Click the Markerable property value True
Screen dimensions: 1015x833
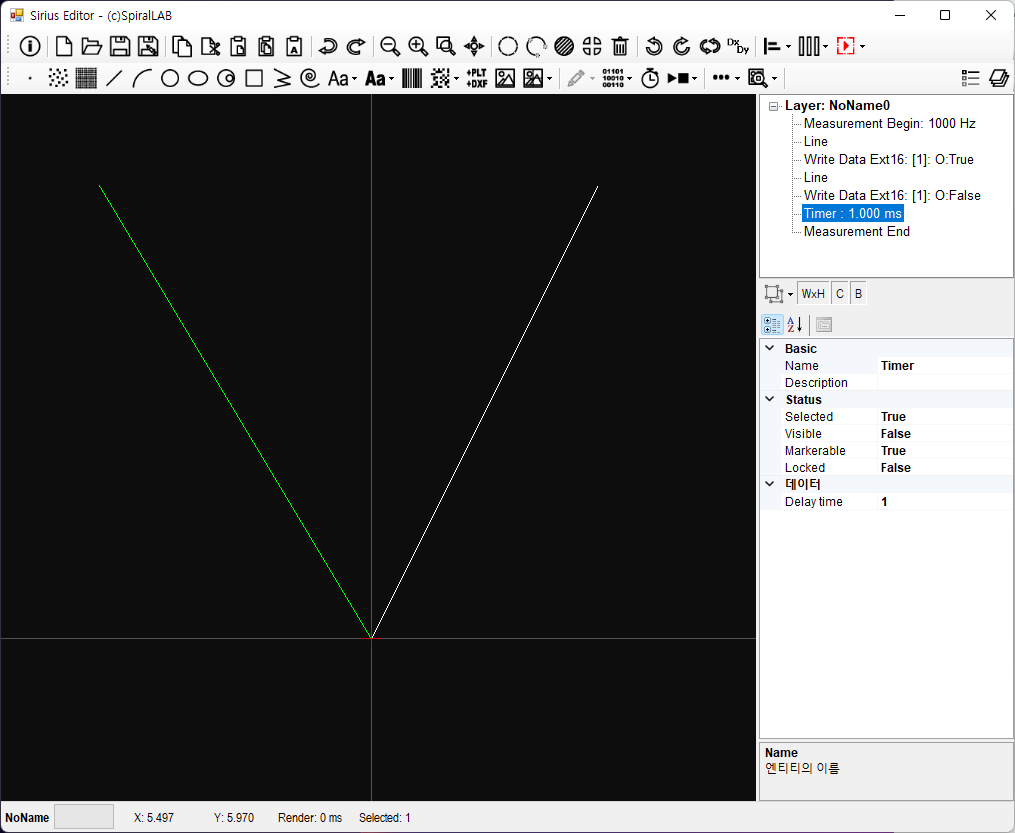[944, 450]
